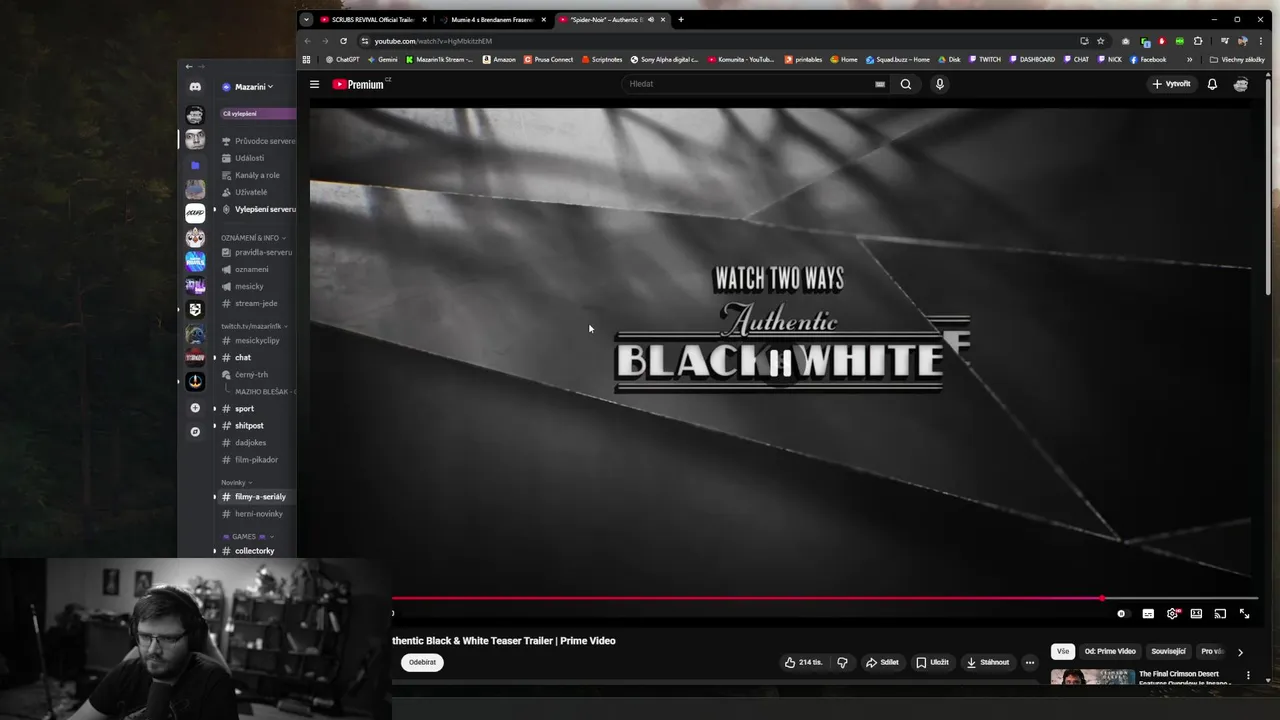Open Chrome three-dot menu
This screenshot has height=720, width=1280.
point(1260,41)
